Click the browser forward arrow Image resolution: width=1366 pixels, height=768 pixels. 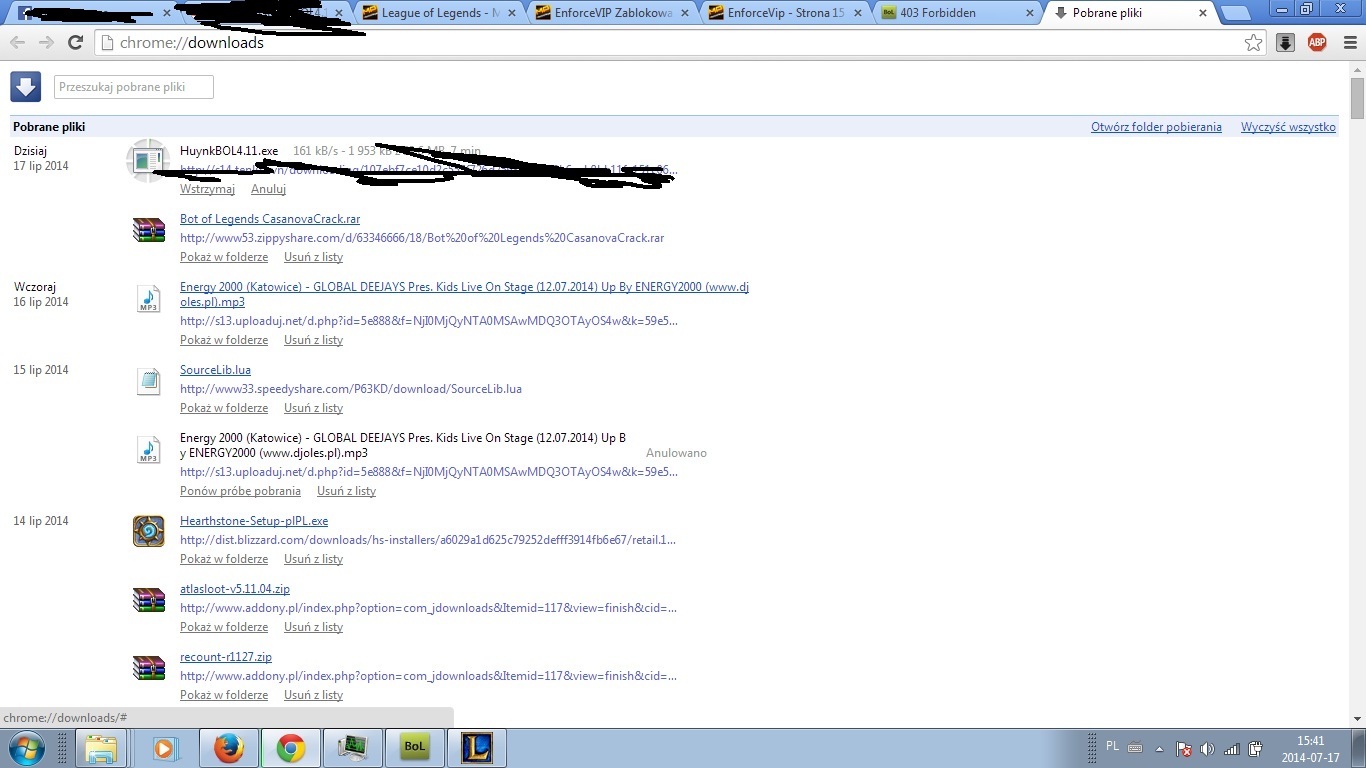point(45,42)
